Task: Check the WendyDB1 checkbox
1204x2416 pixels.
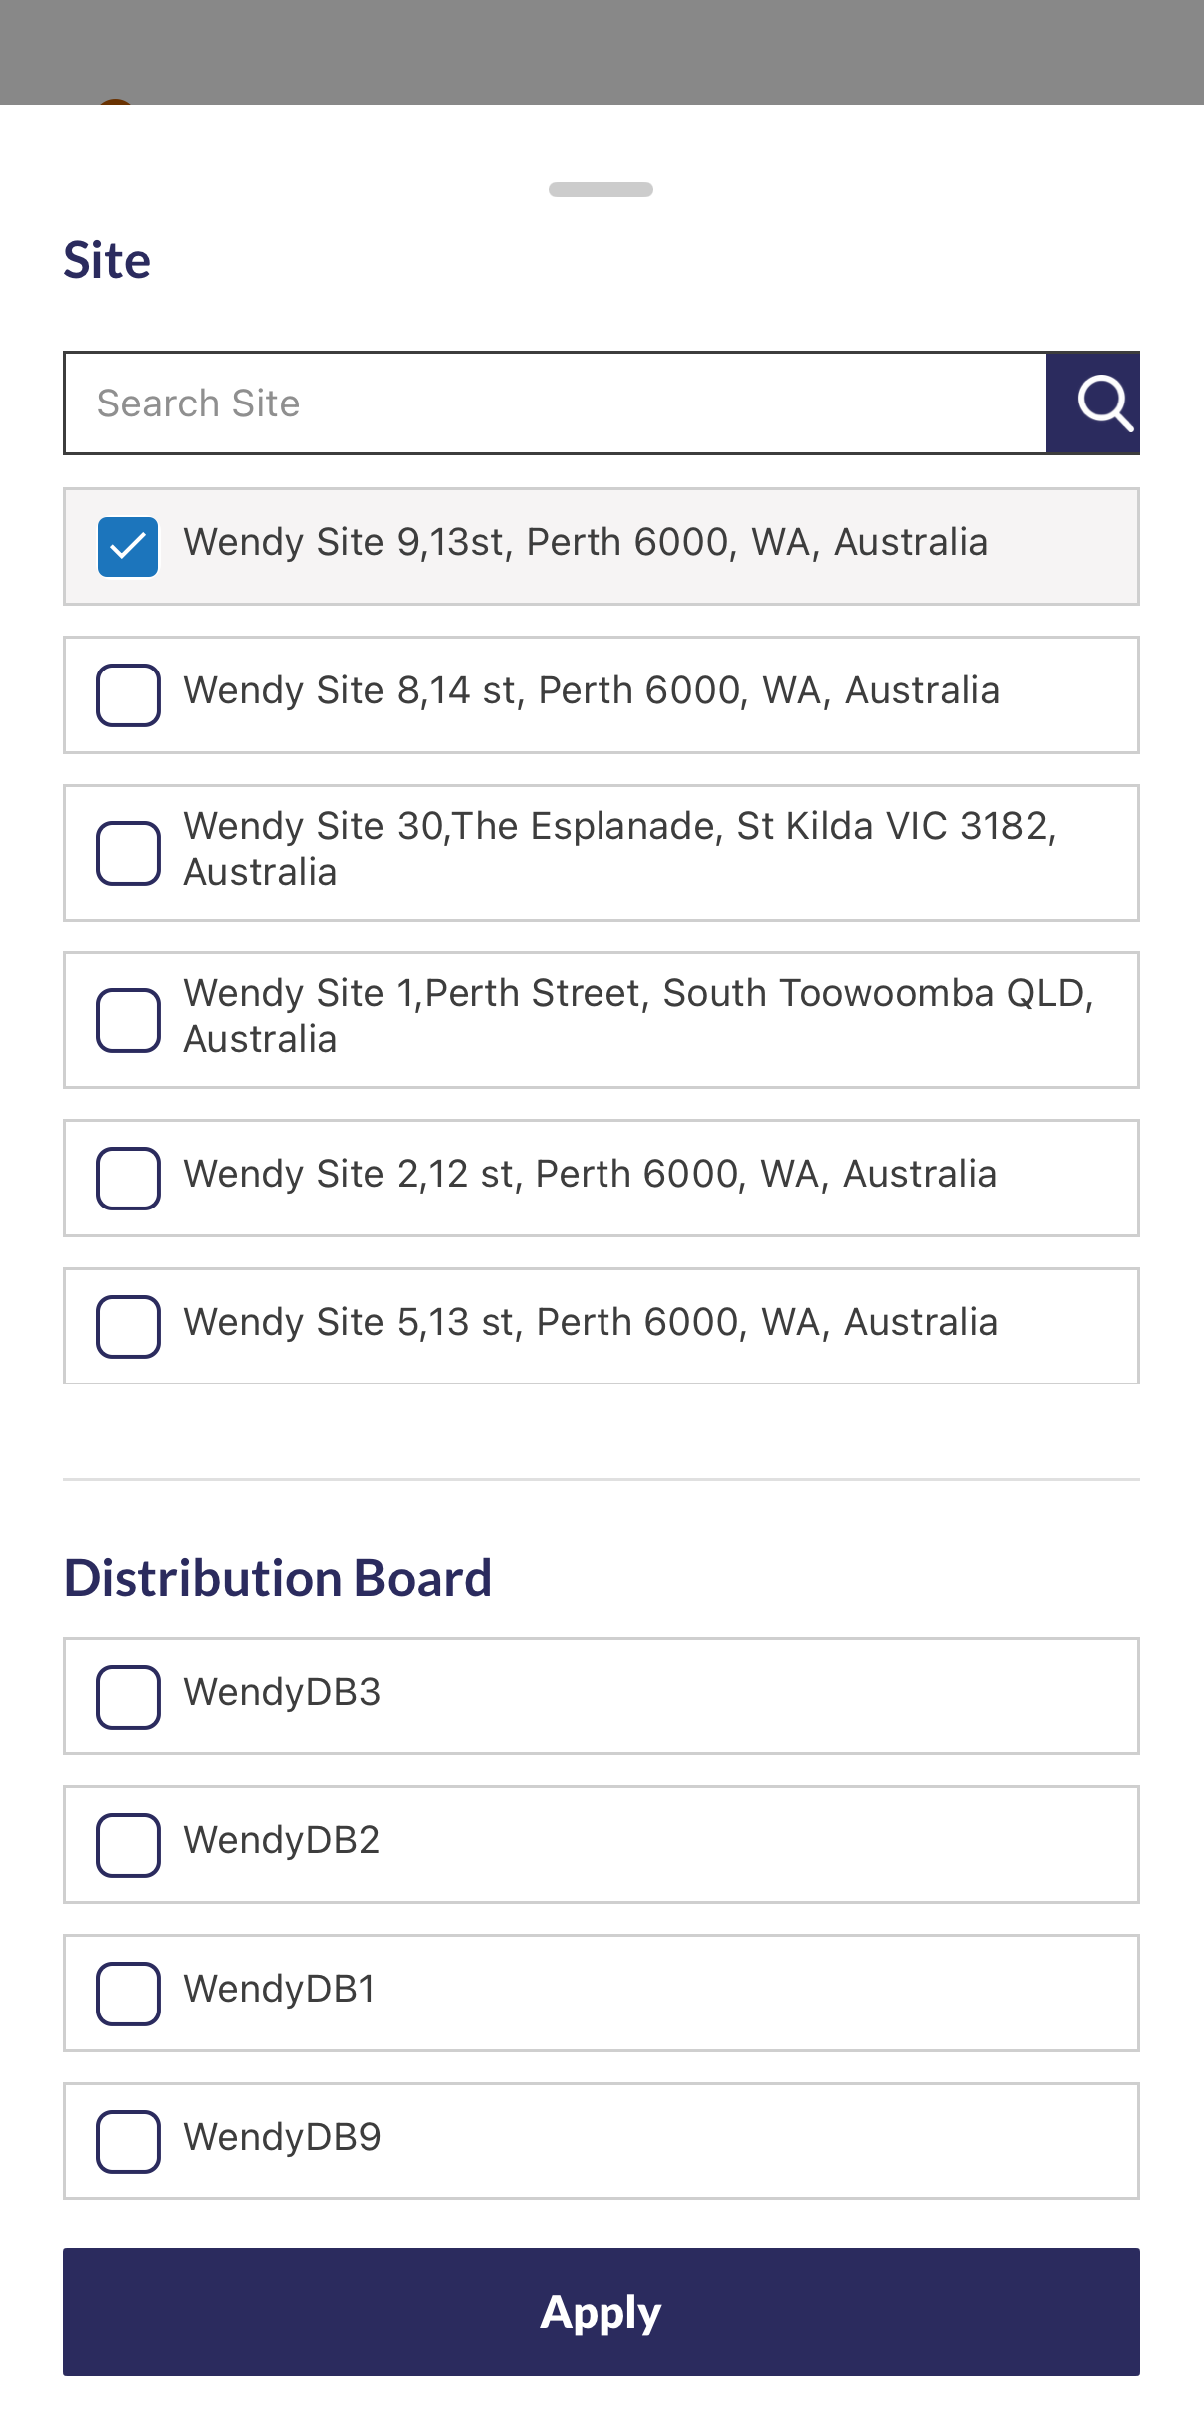Action: click(x=128, y=1993)
